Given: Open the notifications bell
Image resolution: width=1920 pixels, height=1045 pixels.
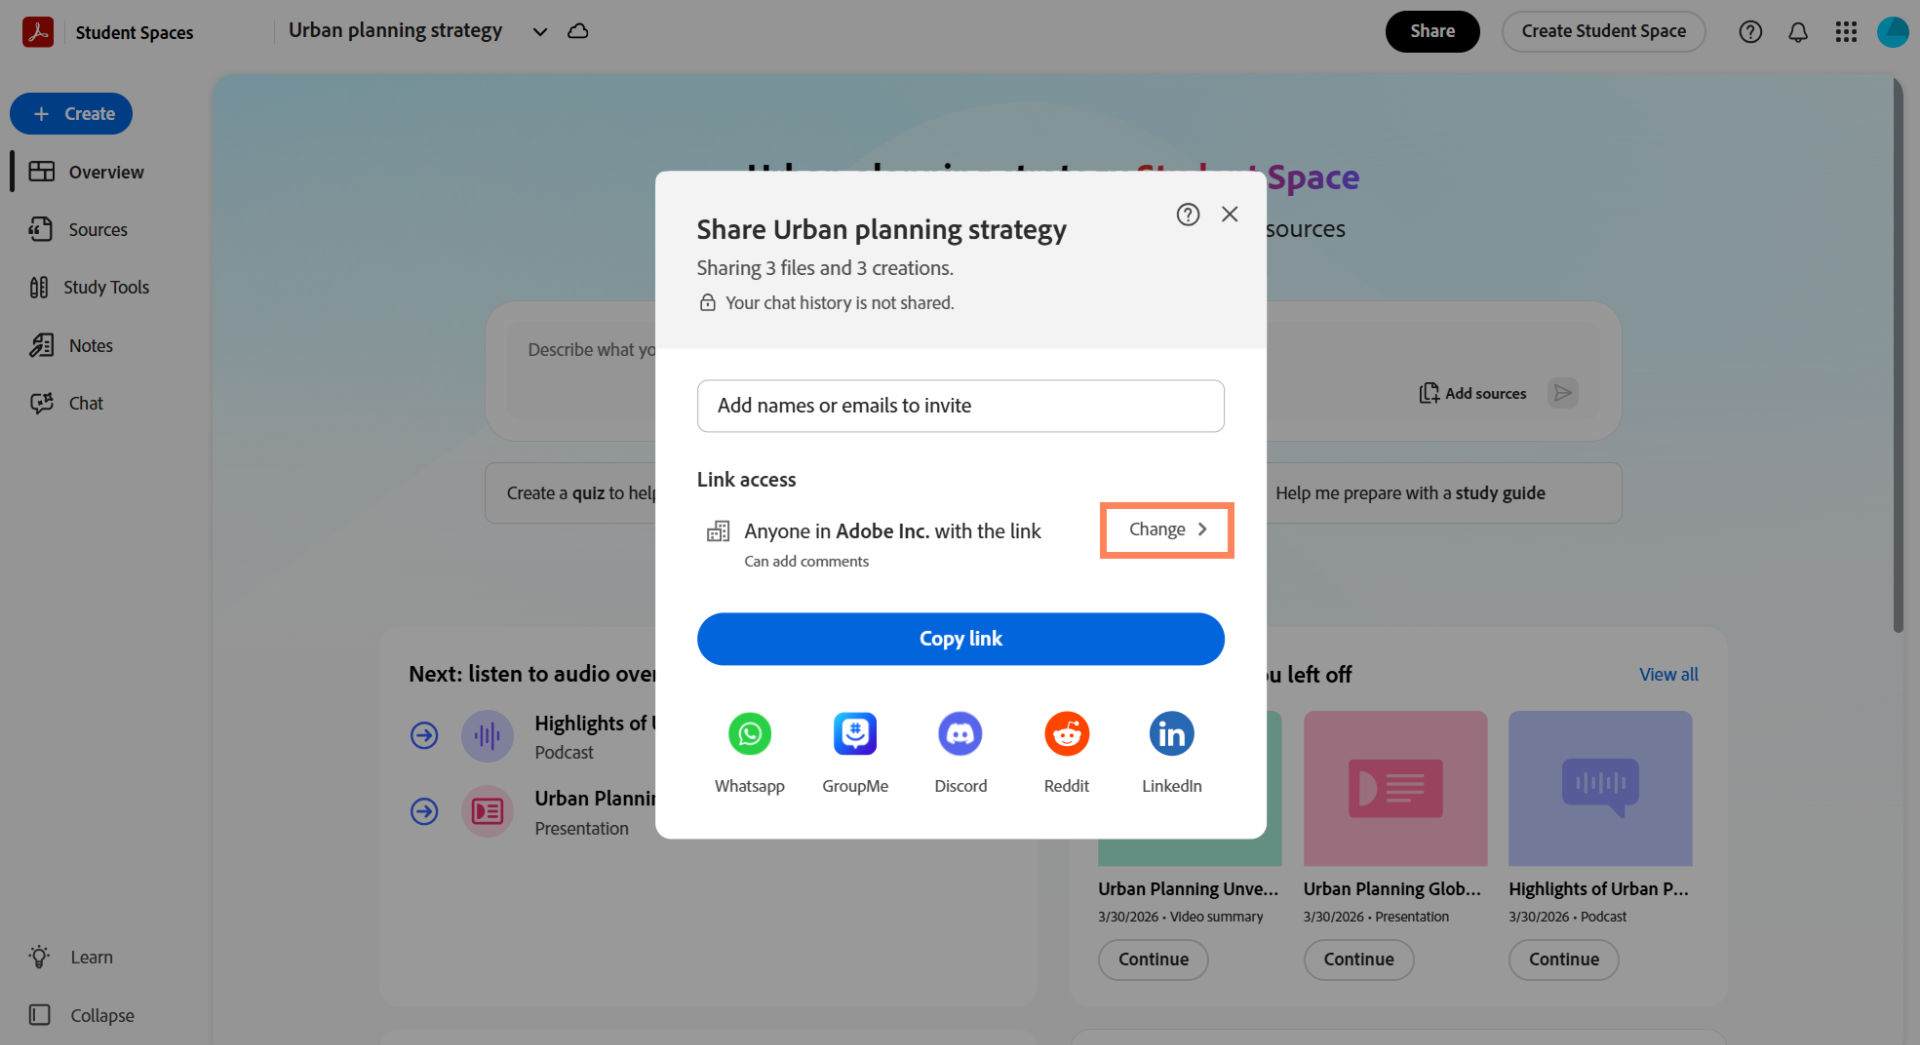Looking at the screenshot, I should [1798, 31].
